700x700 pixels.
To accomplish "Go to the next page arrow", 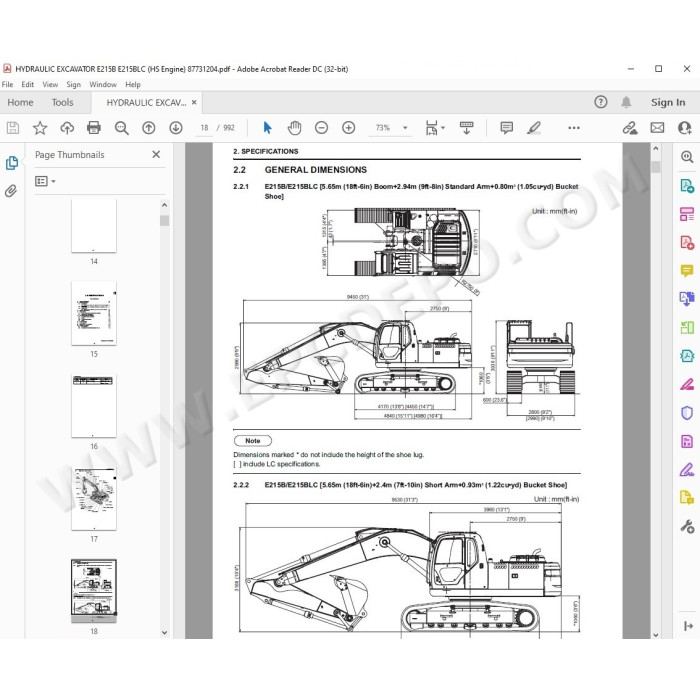I will coord(176,128).
